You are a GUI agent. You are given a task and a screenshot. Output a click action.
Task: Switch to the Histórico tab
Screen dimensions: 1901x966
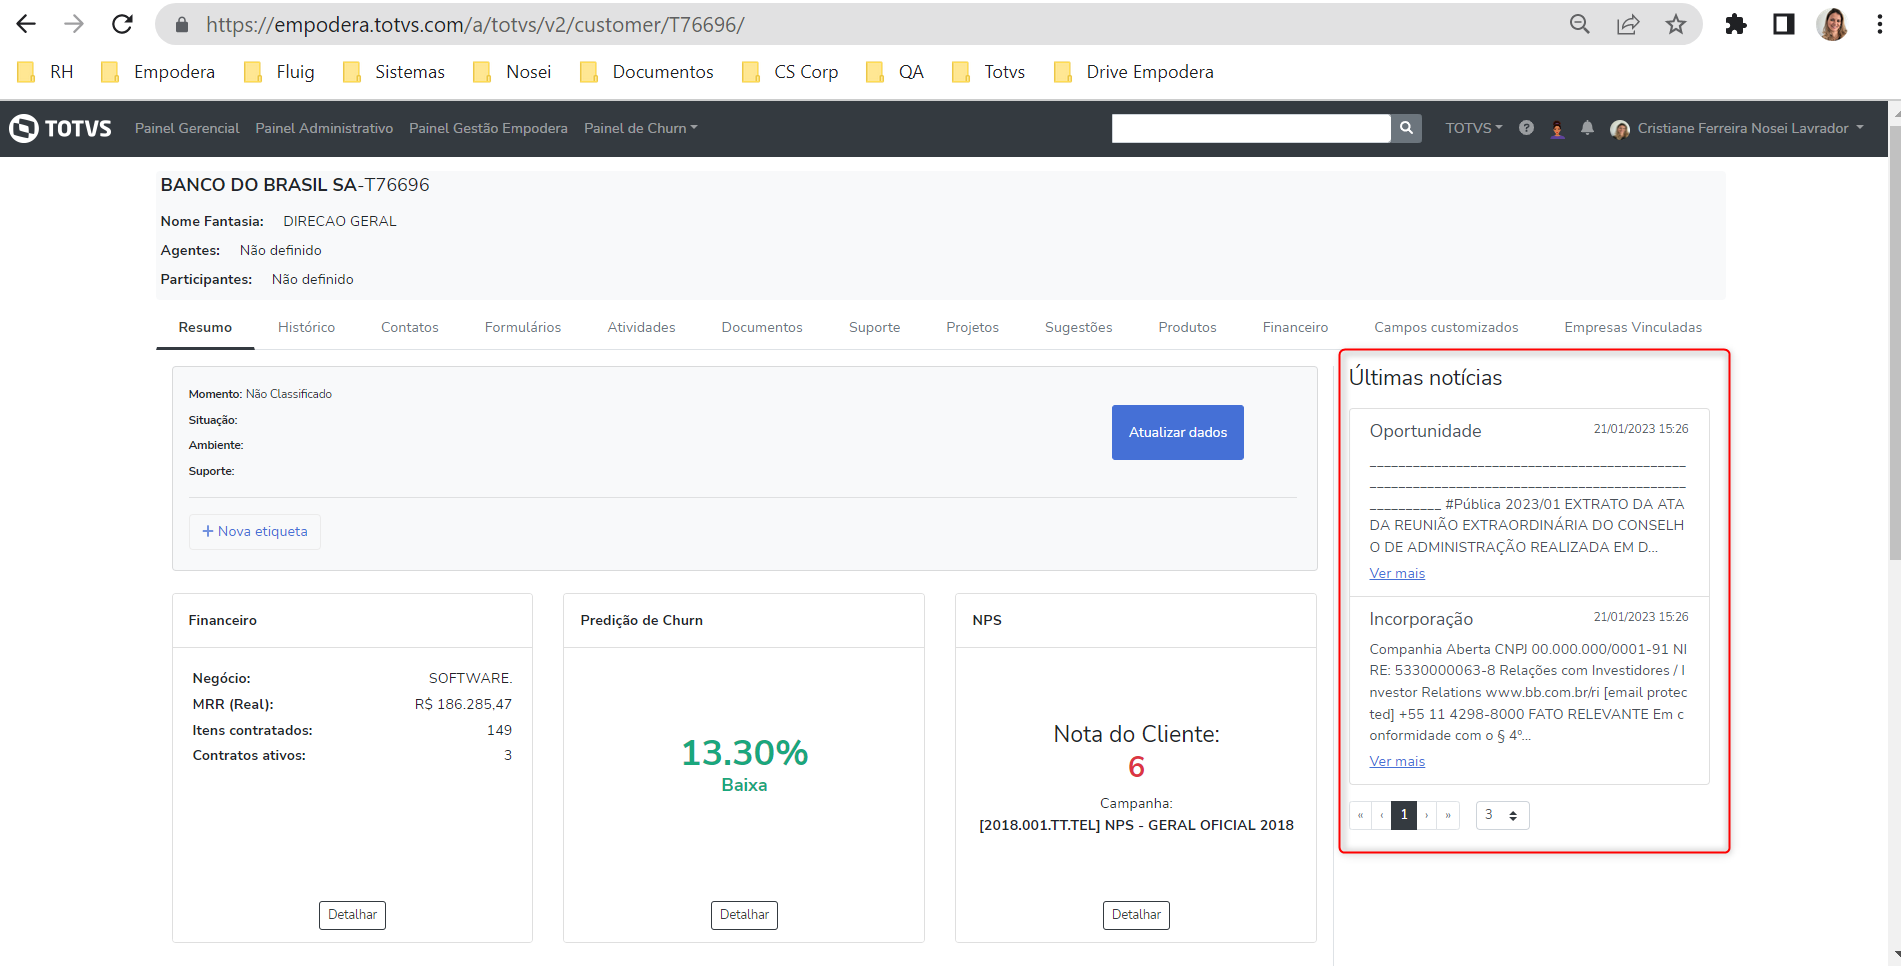[x=306, y=327]
